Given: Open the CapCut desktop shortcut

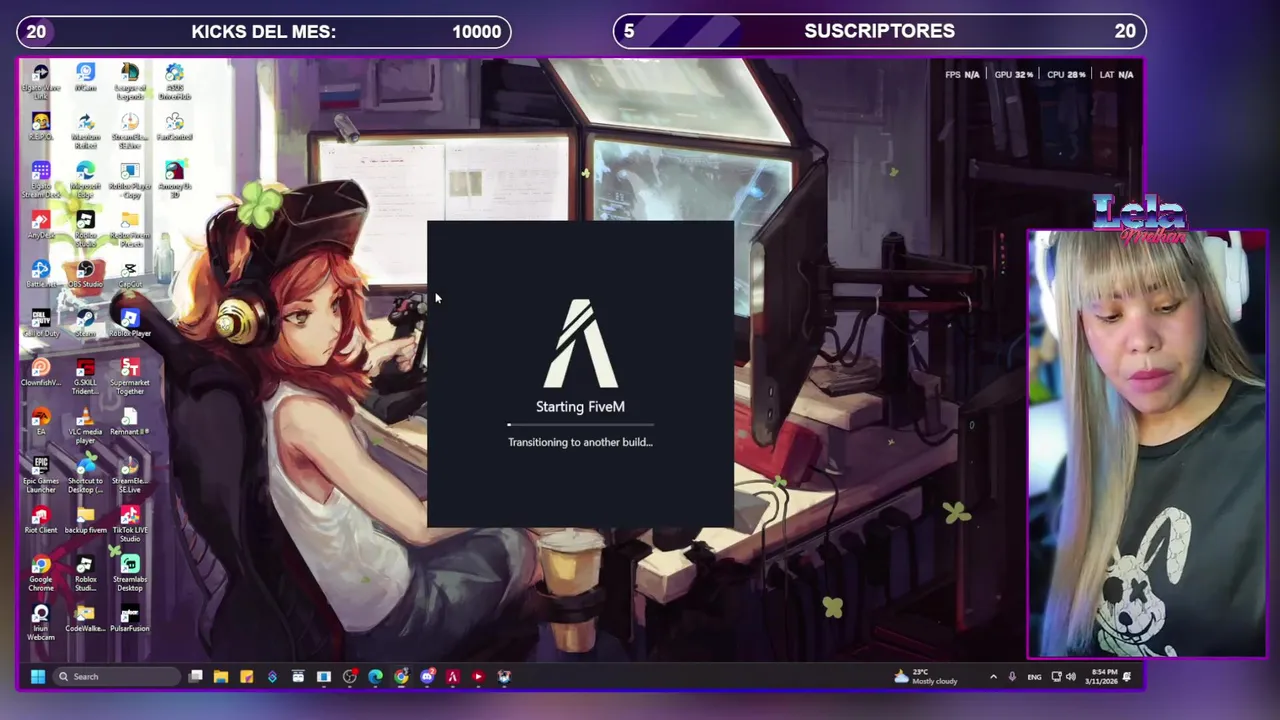Looking at the screenshot, I should click(130, 274).
